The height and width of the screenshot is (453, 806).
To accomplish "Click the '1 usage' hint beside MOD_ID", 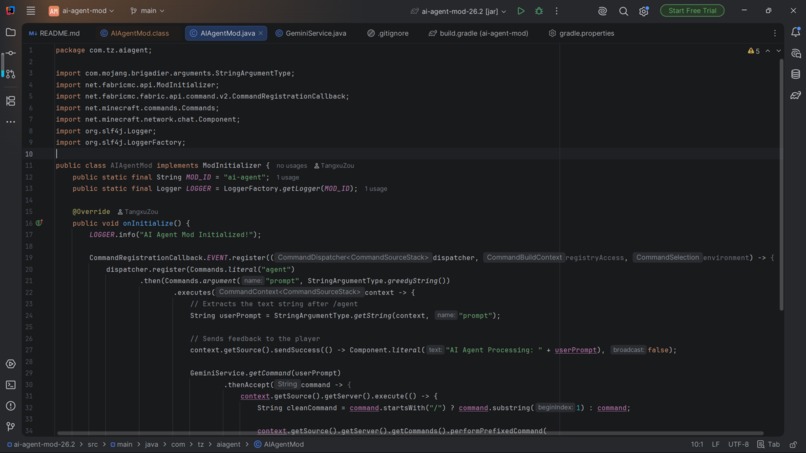I will click(287, 177).
